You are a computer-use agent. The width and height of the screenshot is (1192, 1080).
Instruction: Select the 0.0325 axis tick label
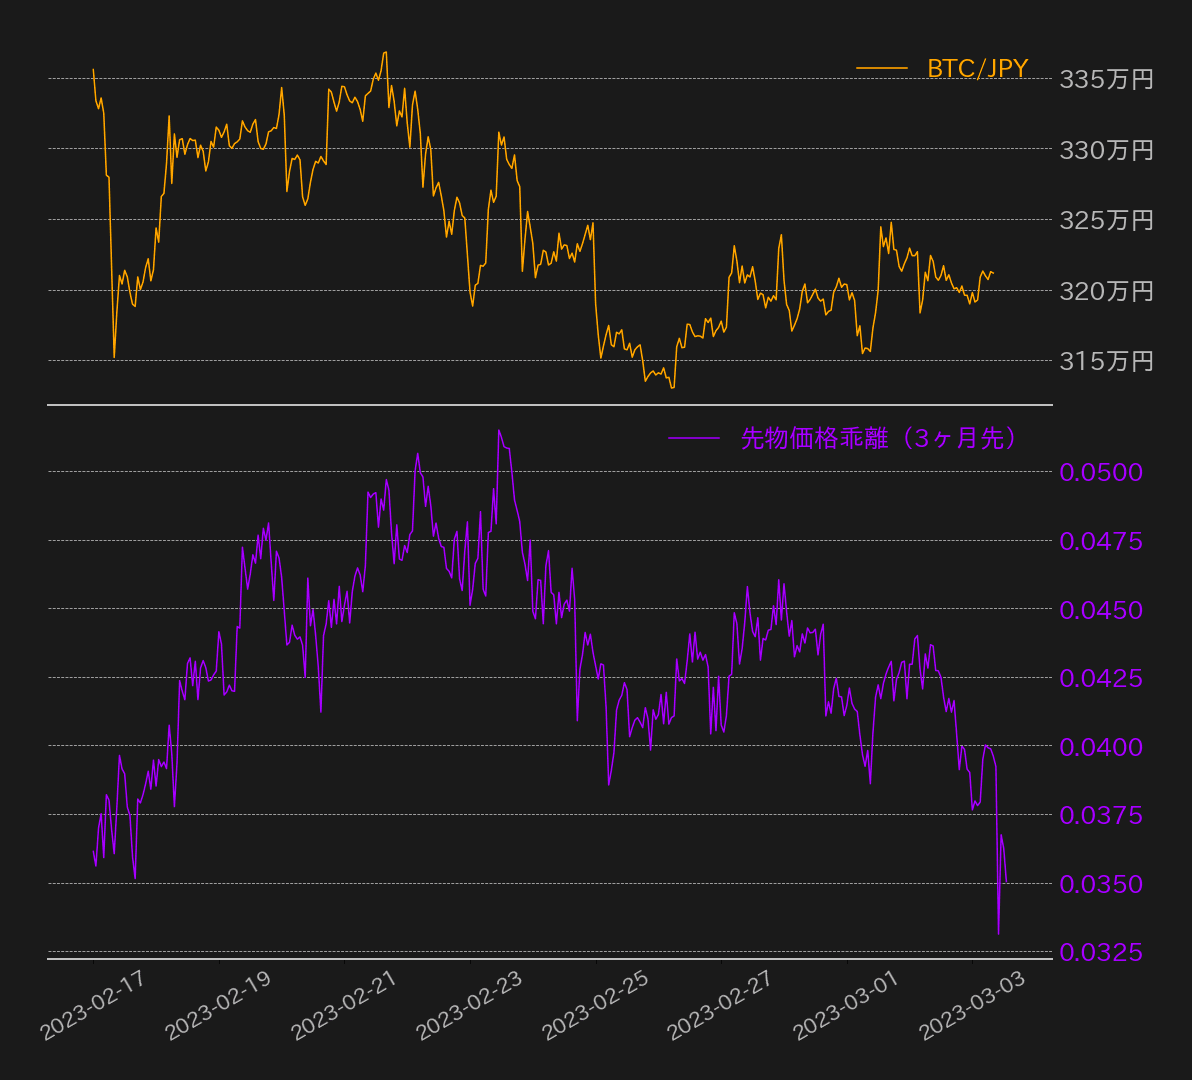point(1100,953)
